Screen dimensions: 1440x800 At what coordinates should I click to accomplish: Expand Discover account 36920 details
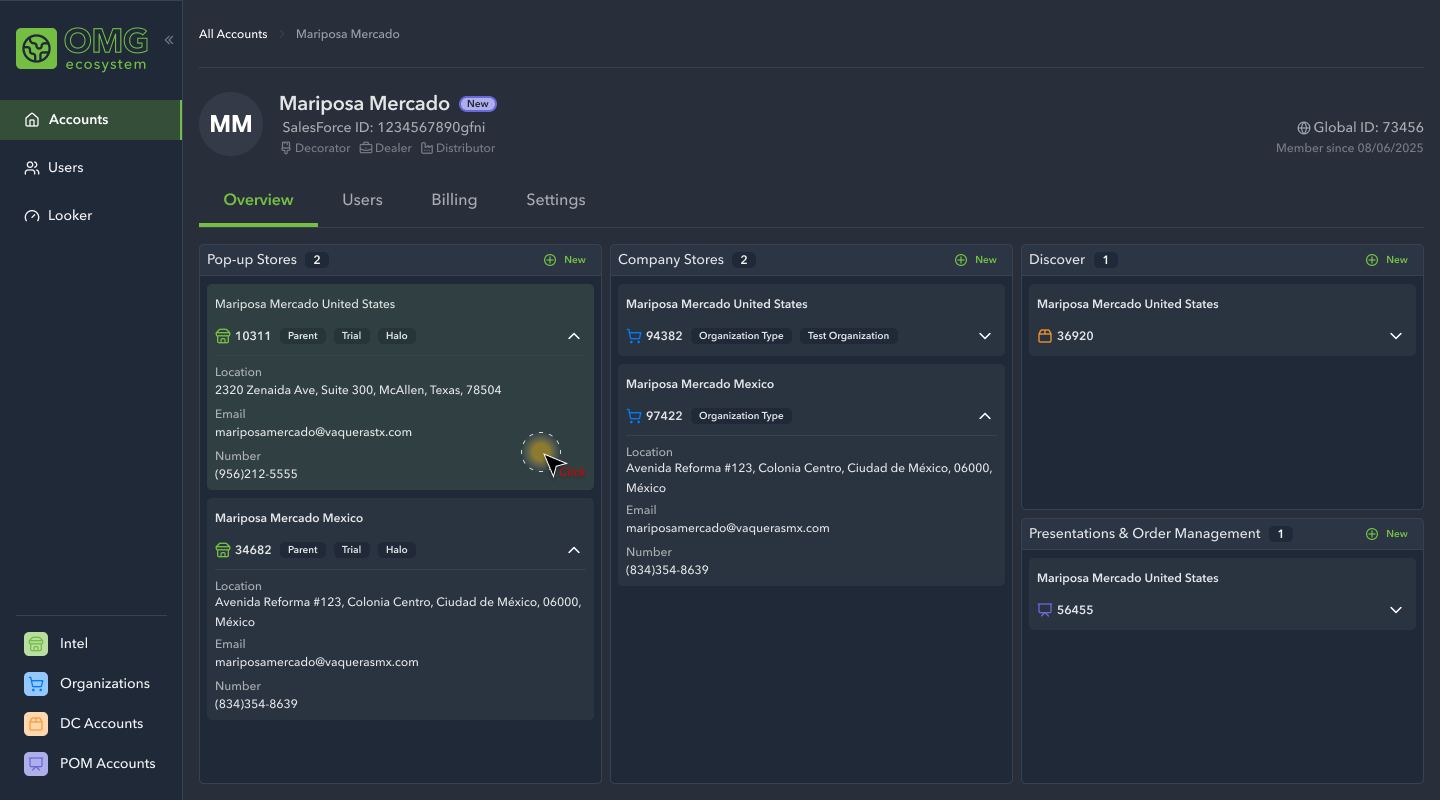[x=1396, y=336]
